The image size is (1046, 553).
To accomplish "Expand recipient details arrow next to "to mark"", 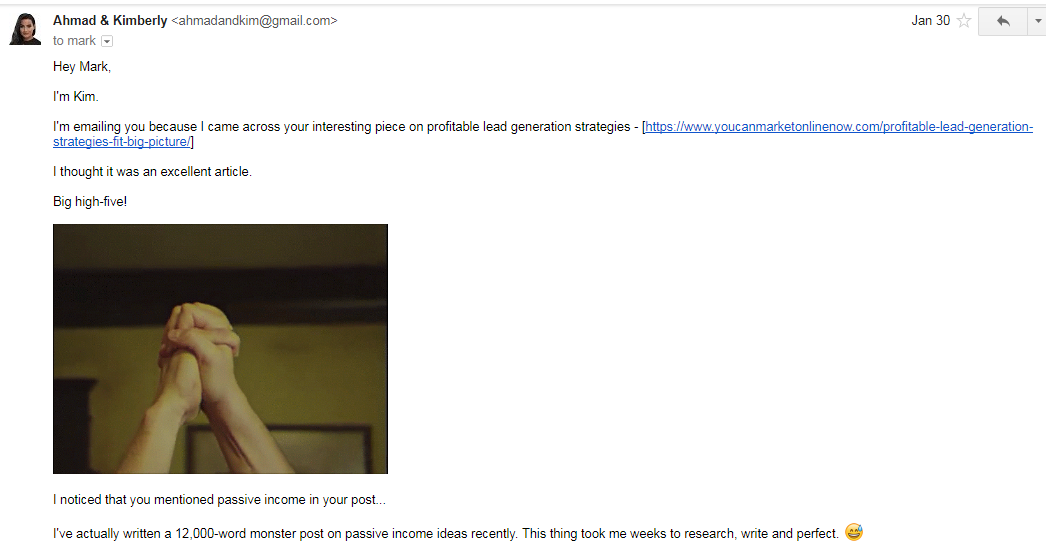I will pos(107,41).
